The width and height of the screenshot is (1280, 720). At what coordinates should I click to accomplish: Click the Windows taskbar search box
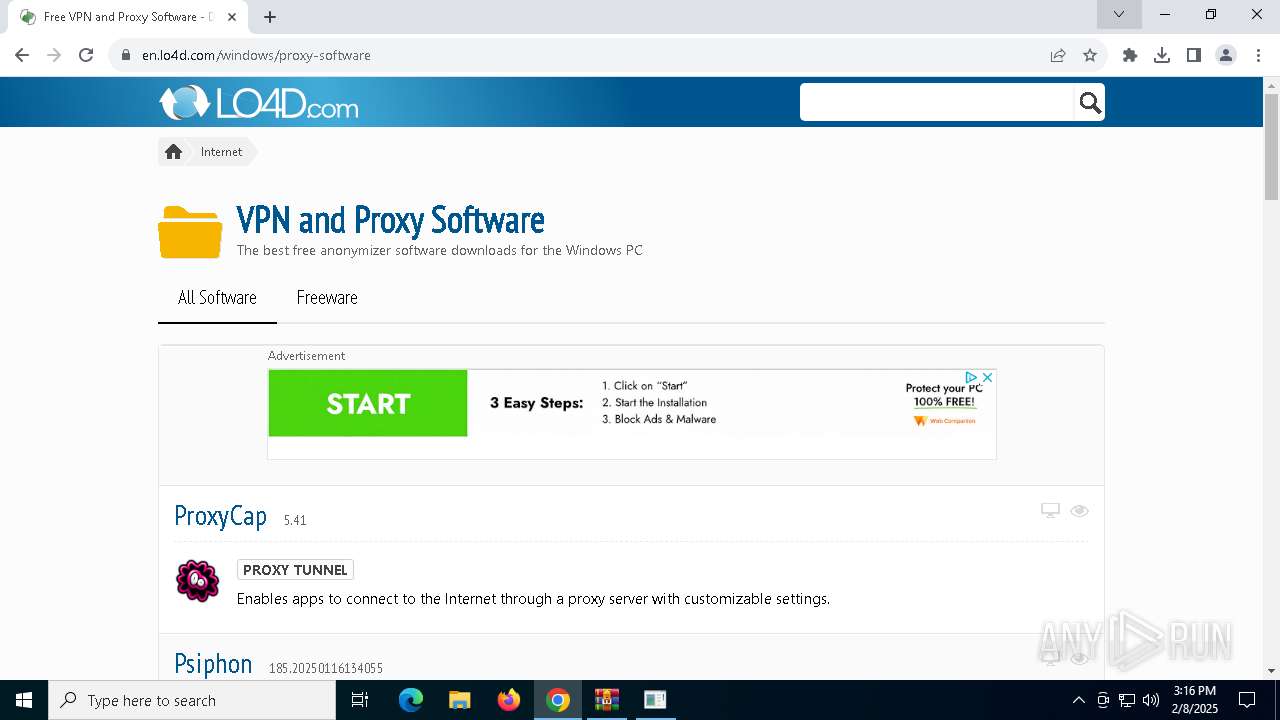click(x=192, y=700)
